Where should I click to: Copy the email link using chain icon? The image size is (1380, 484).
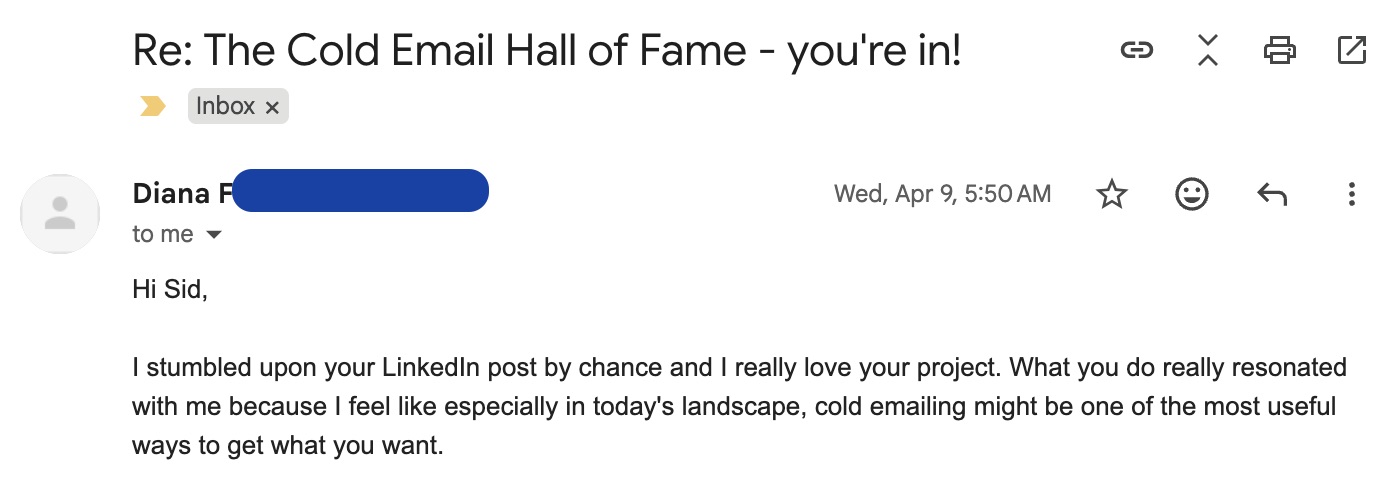(1136, 49)
